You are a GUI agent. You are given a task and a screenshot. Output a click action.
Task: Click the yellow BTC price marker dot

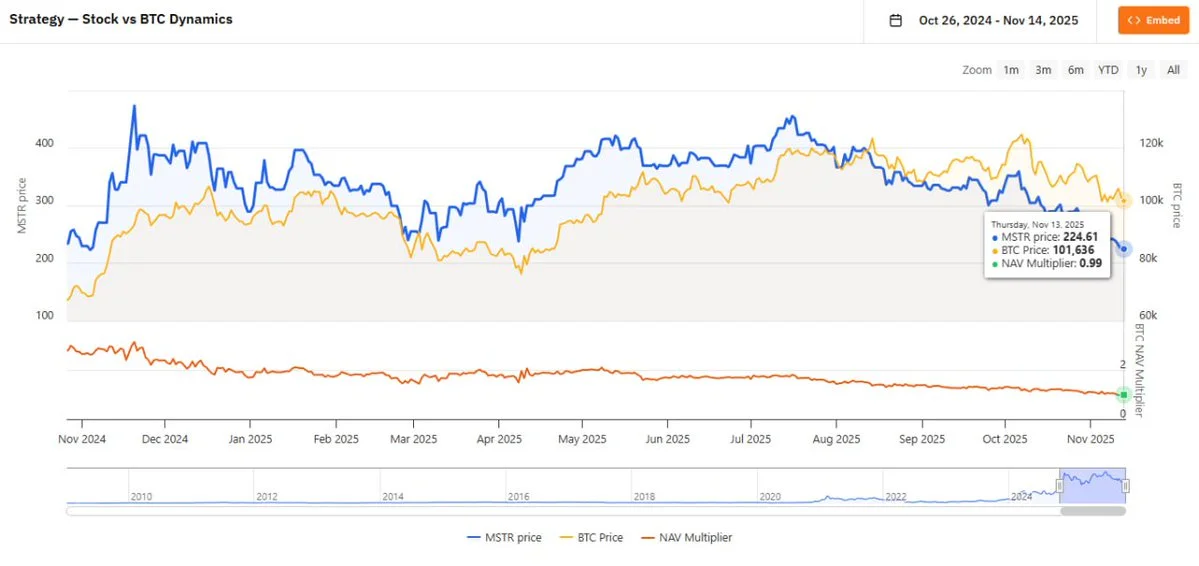tap(1124, 201)
